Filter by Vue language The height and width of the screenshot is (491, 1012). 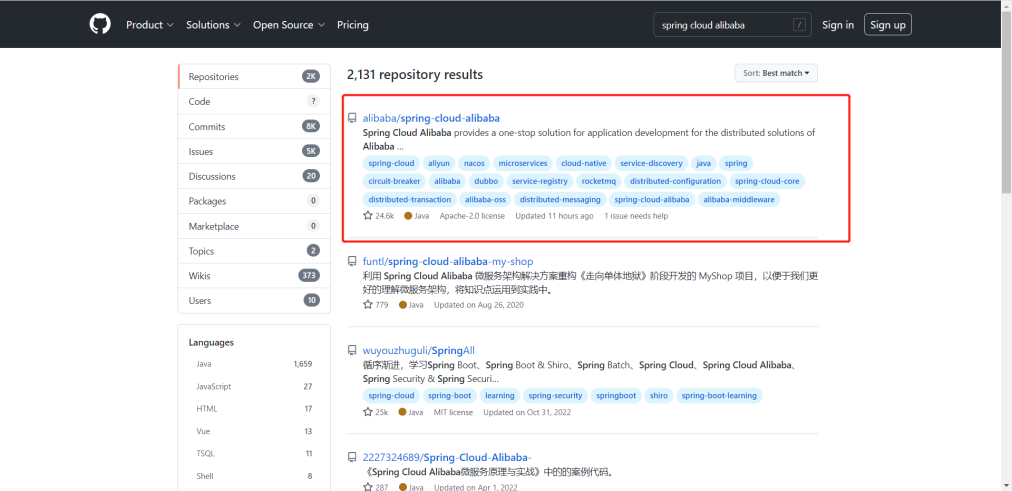point(254,431)
